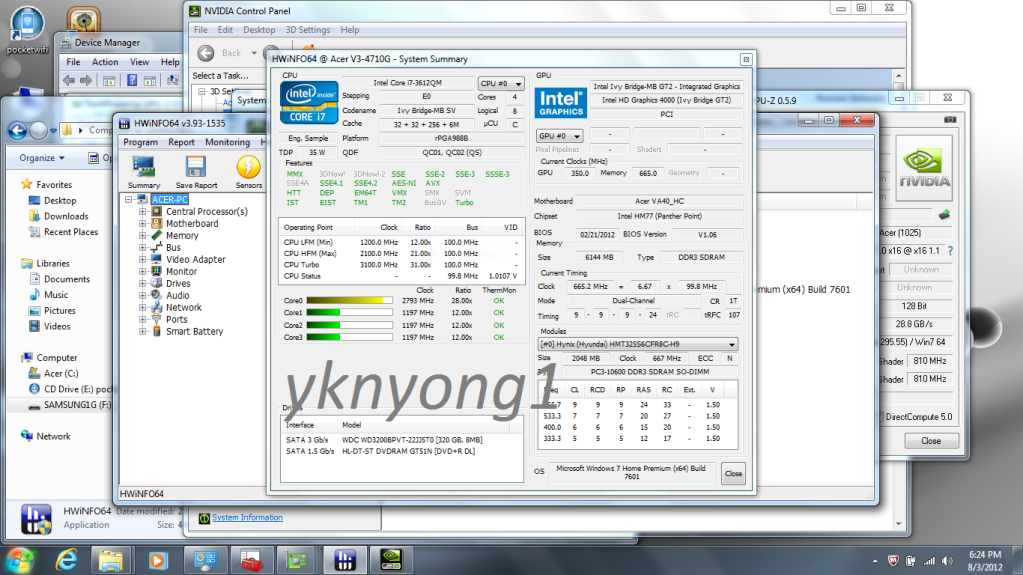The height and width of the screenshot is (575, 1023).
Task: Select Motherboard in HWiNFO tree
Action: 192,223
